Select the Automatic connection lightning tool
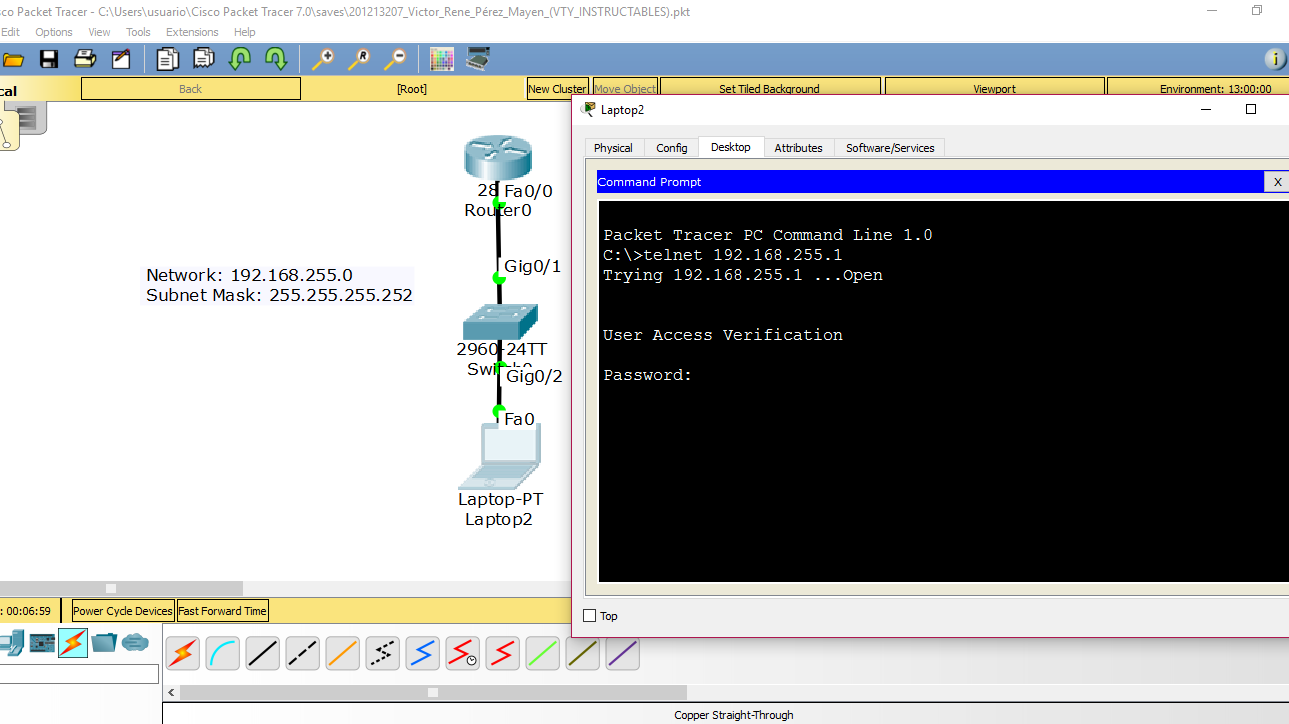Image resolution: width=1289 pixels, height=724 pixels. pyautogui.click(x=182, y=653)
